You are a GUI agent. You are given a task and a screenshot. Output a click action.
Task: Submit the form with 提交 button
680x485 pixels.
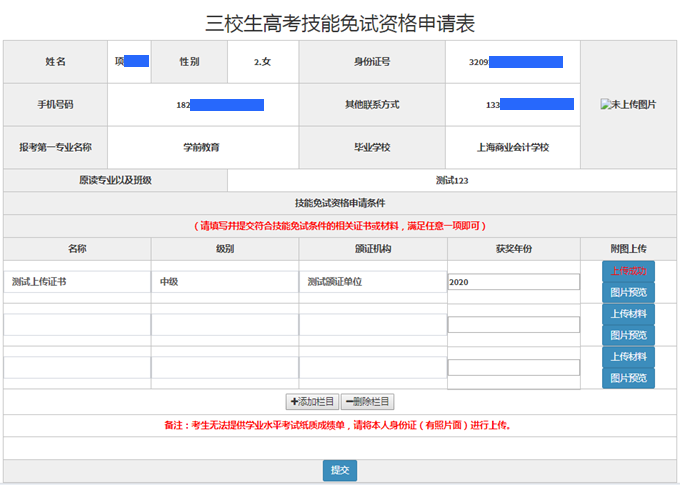(x=339, y=470)
